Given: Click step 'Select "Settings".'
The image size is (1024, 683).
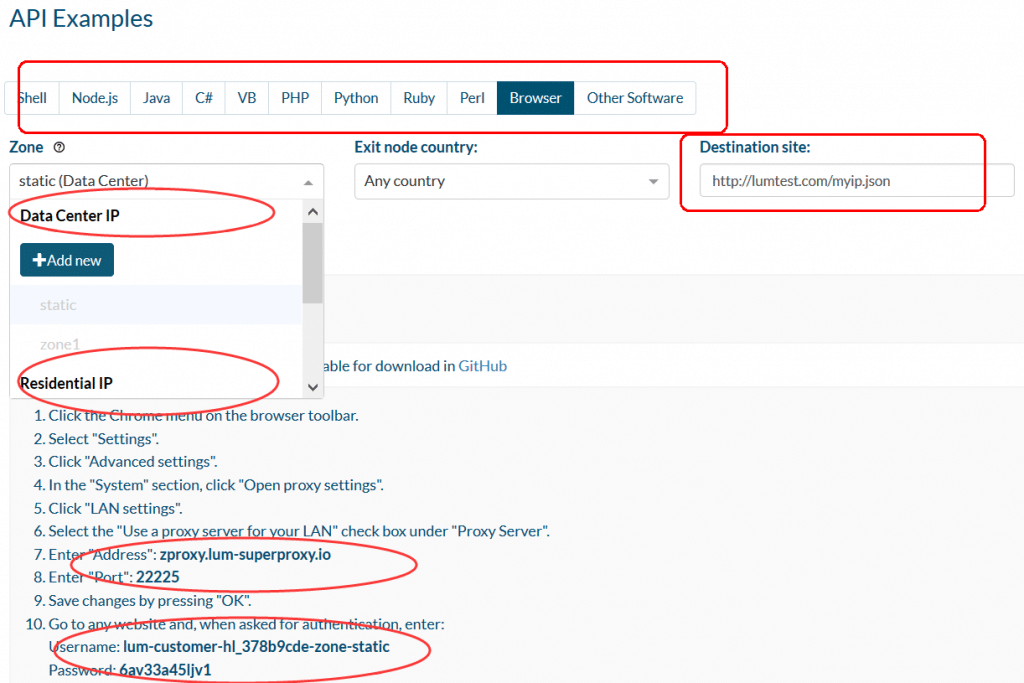Looking at the screenshot, I should (x=103, y=439).
